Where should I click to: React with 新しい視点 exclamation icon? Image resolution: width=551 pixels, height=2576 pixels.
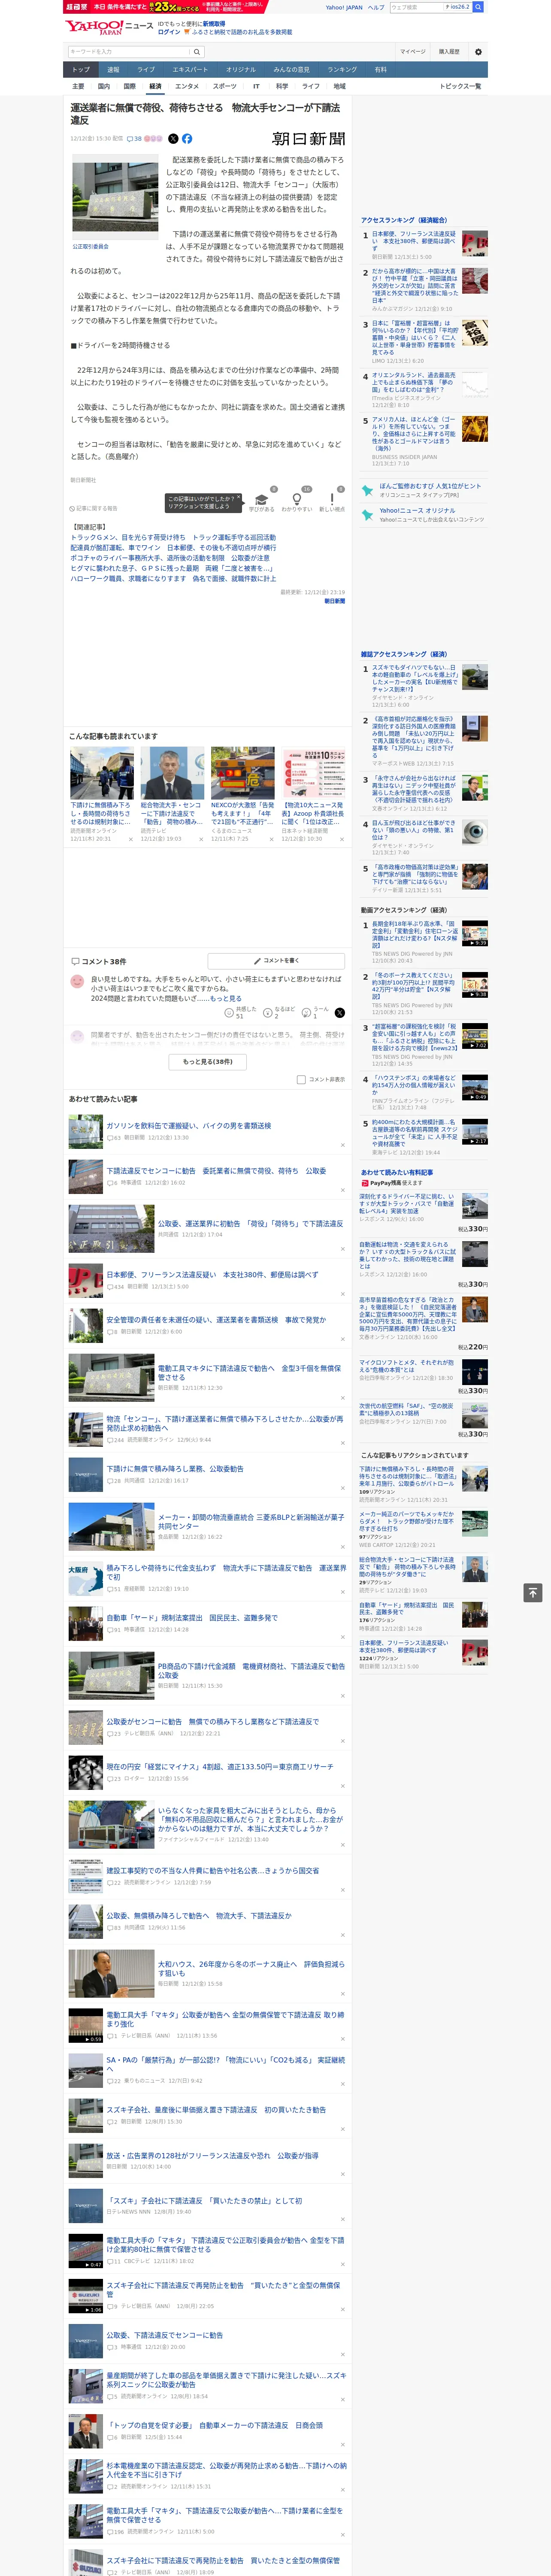pos(332,499)
